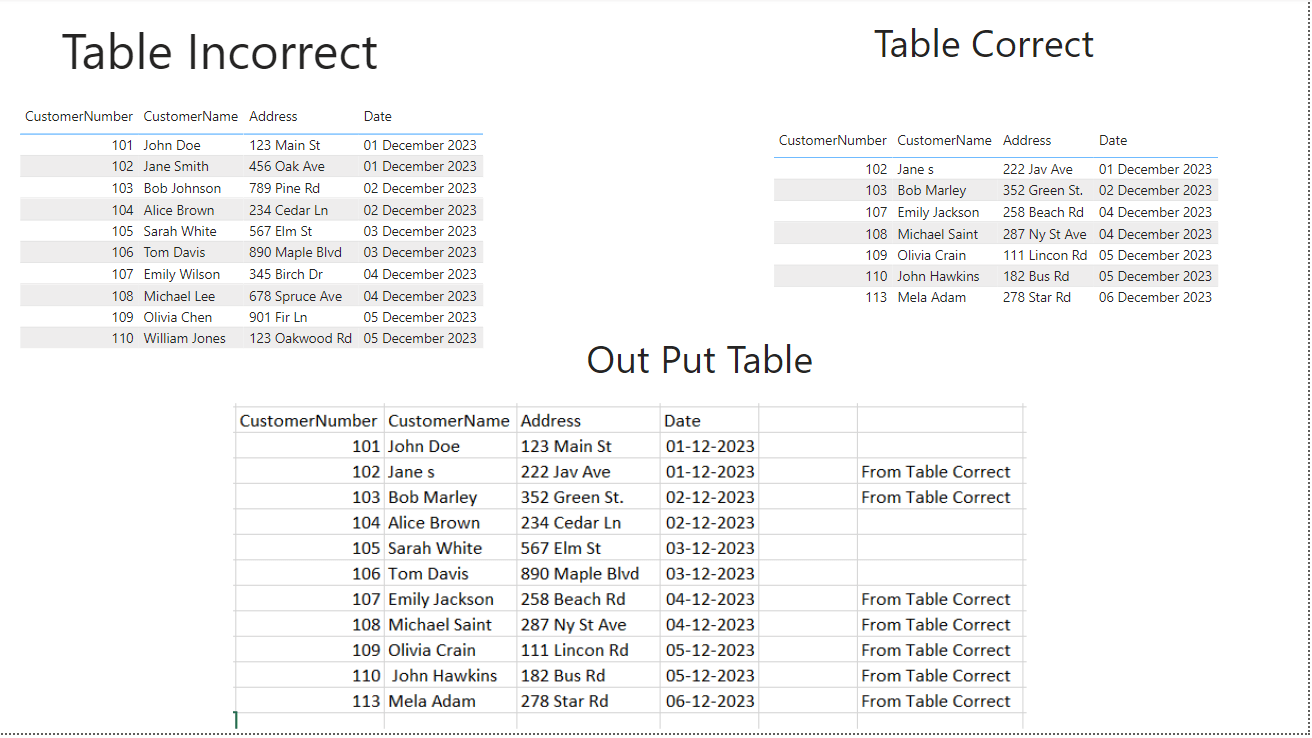This screenshot has height=738, width=1312.
Task: Select Olivia Chen's 05 December 2023 date
Action: pyautogui.click(x=420, y=316)
